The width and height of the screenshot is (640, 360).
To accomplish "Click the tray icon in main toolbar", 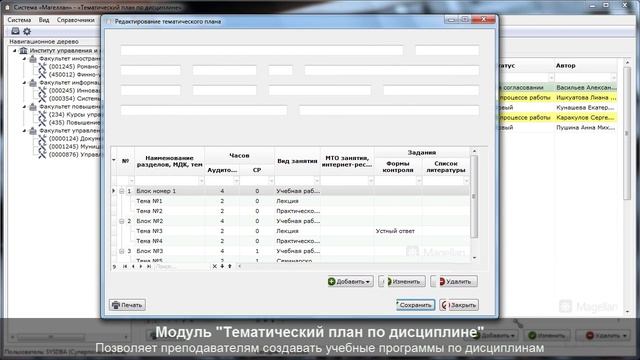I will click(x=15, y=31).
